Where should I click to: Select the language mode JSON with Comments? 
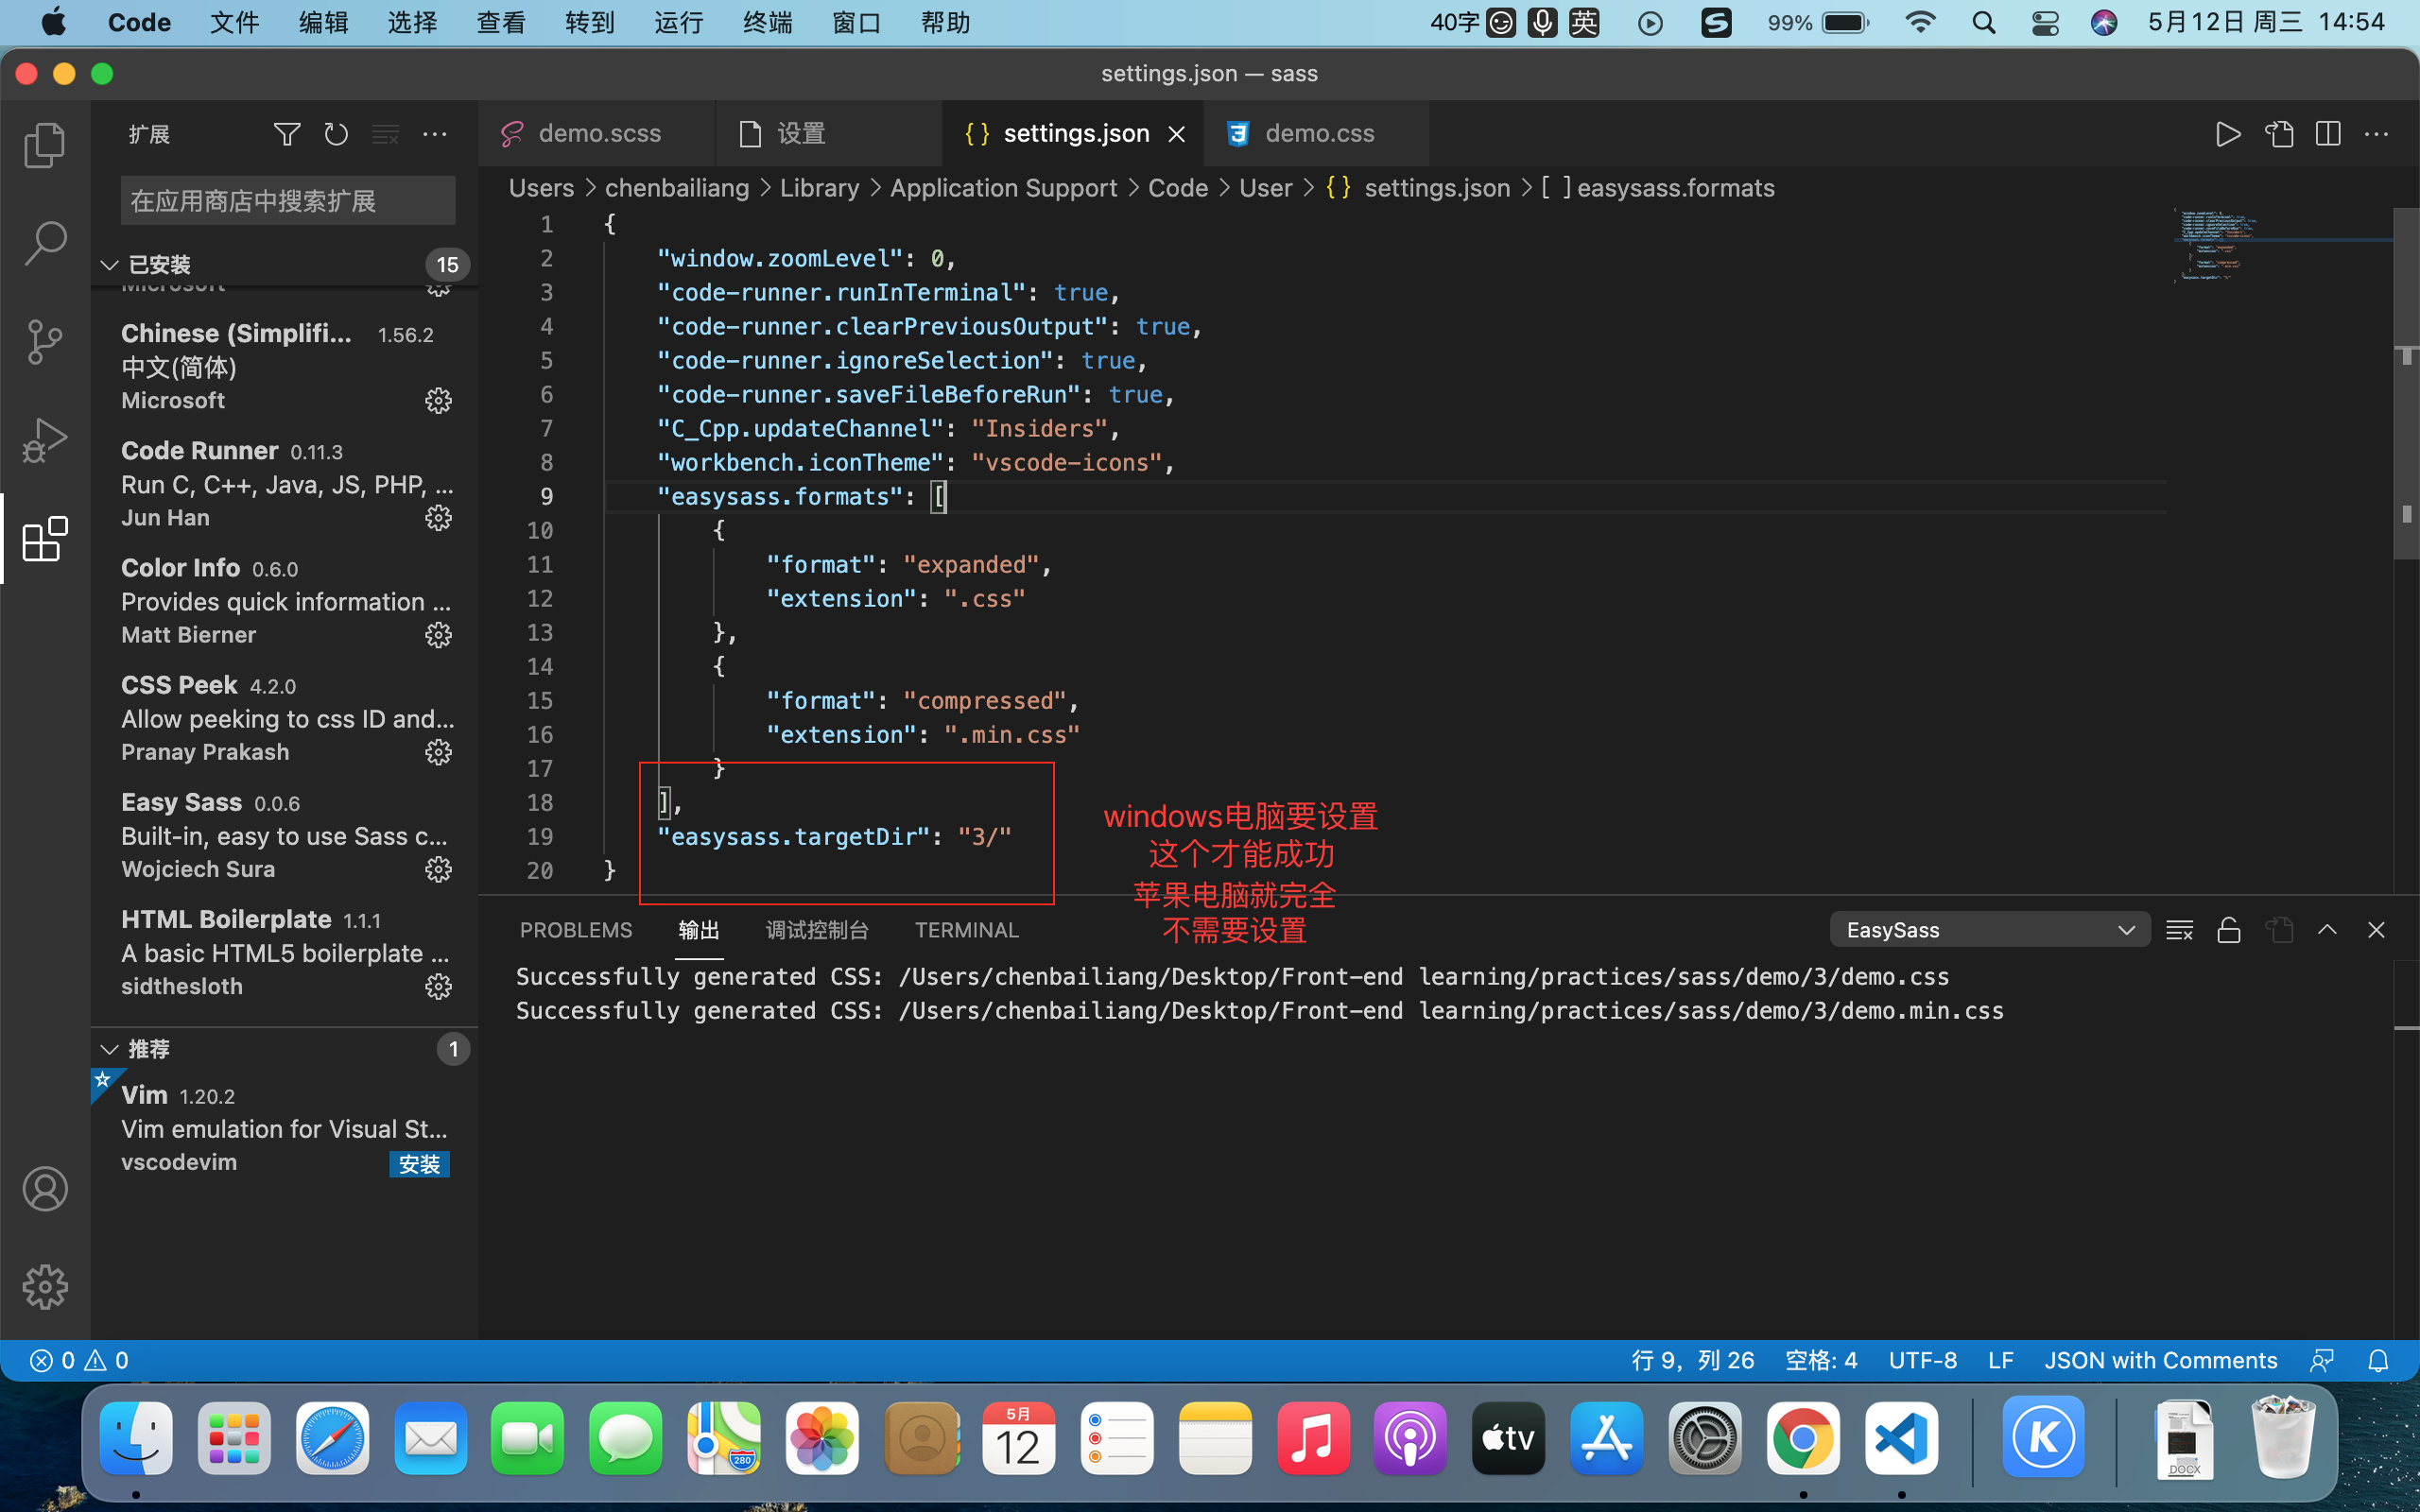point(2160,1361)
